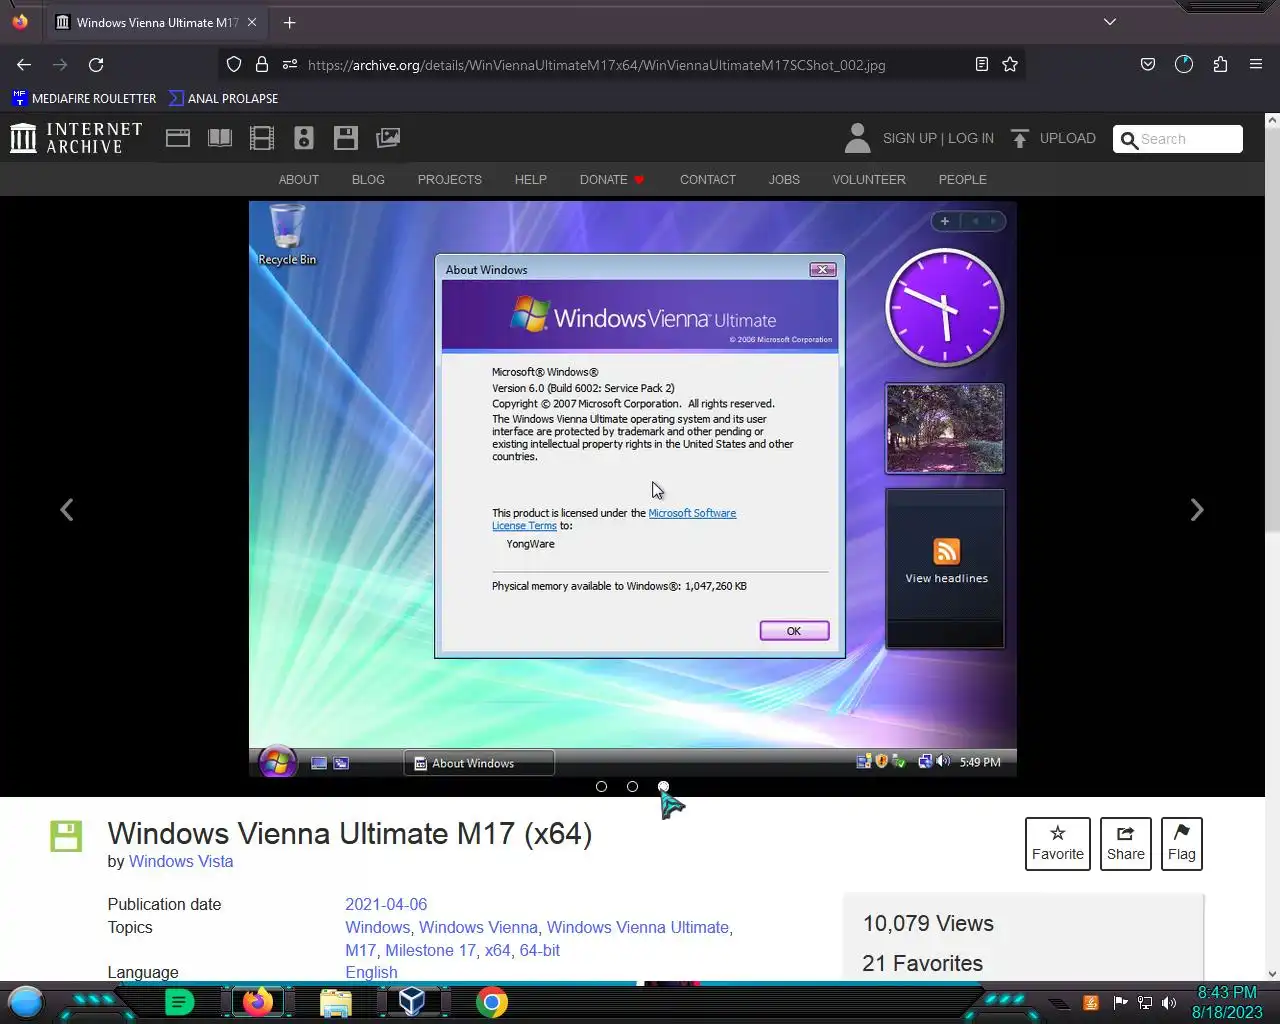Open the Windows Vienna Ultimate topic link

tap(638, 927)
